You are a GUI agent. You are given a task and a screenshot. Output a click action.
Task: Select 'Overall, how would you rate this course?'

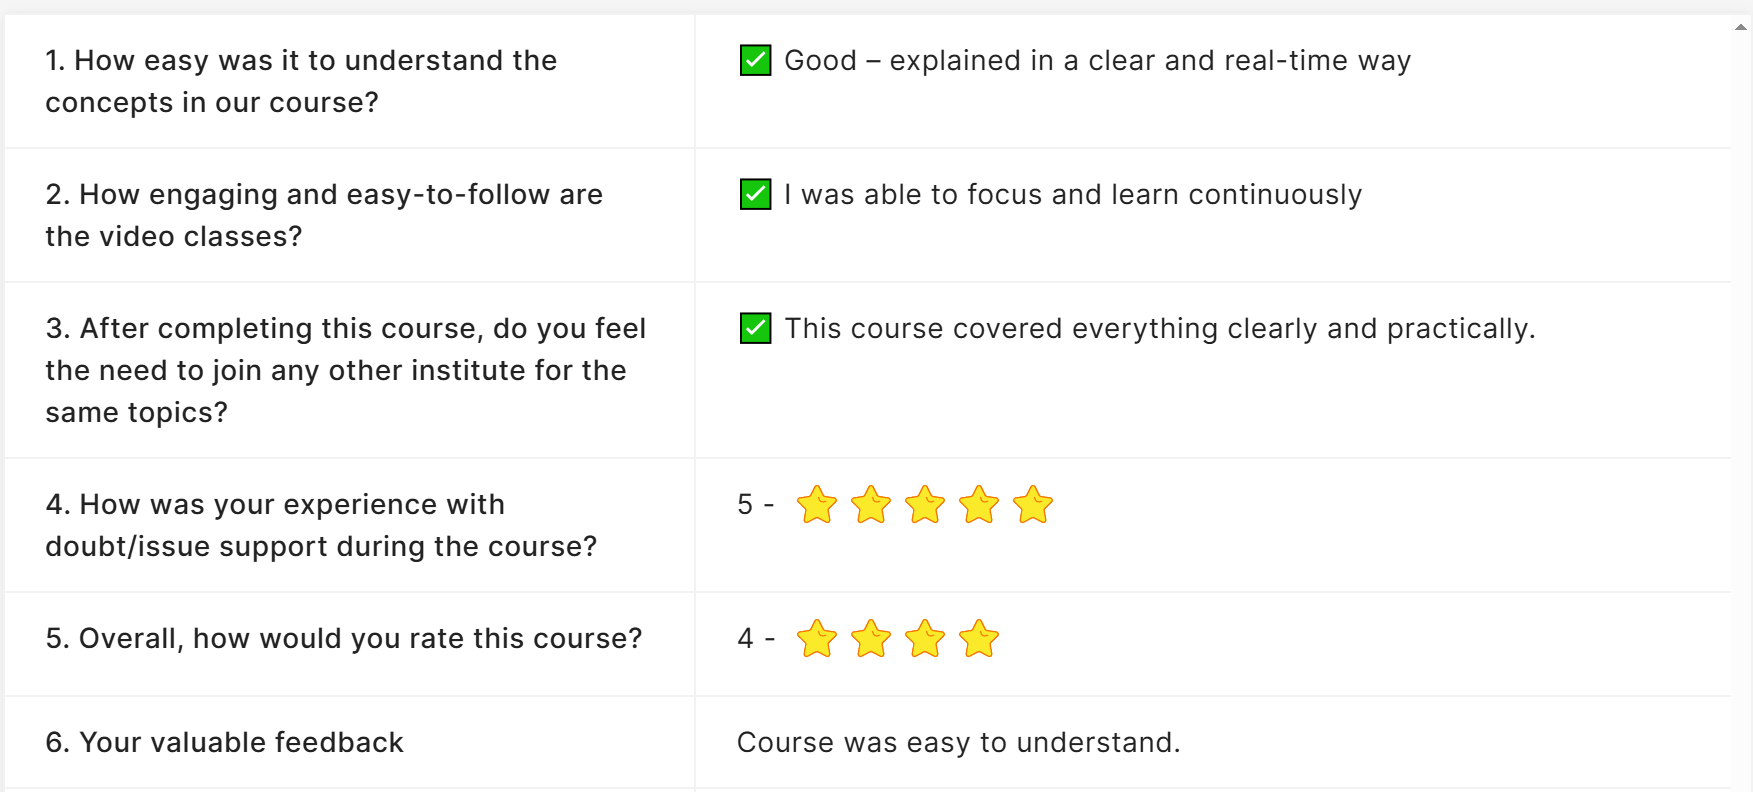click(x=344, y=638)
